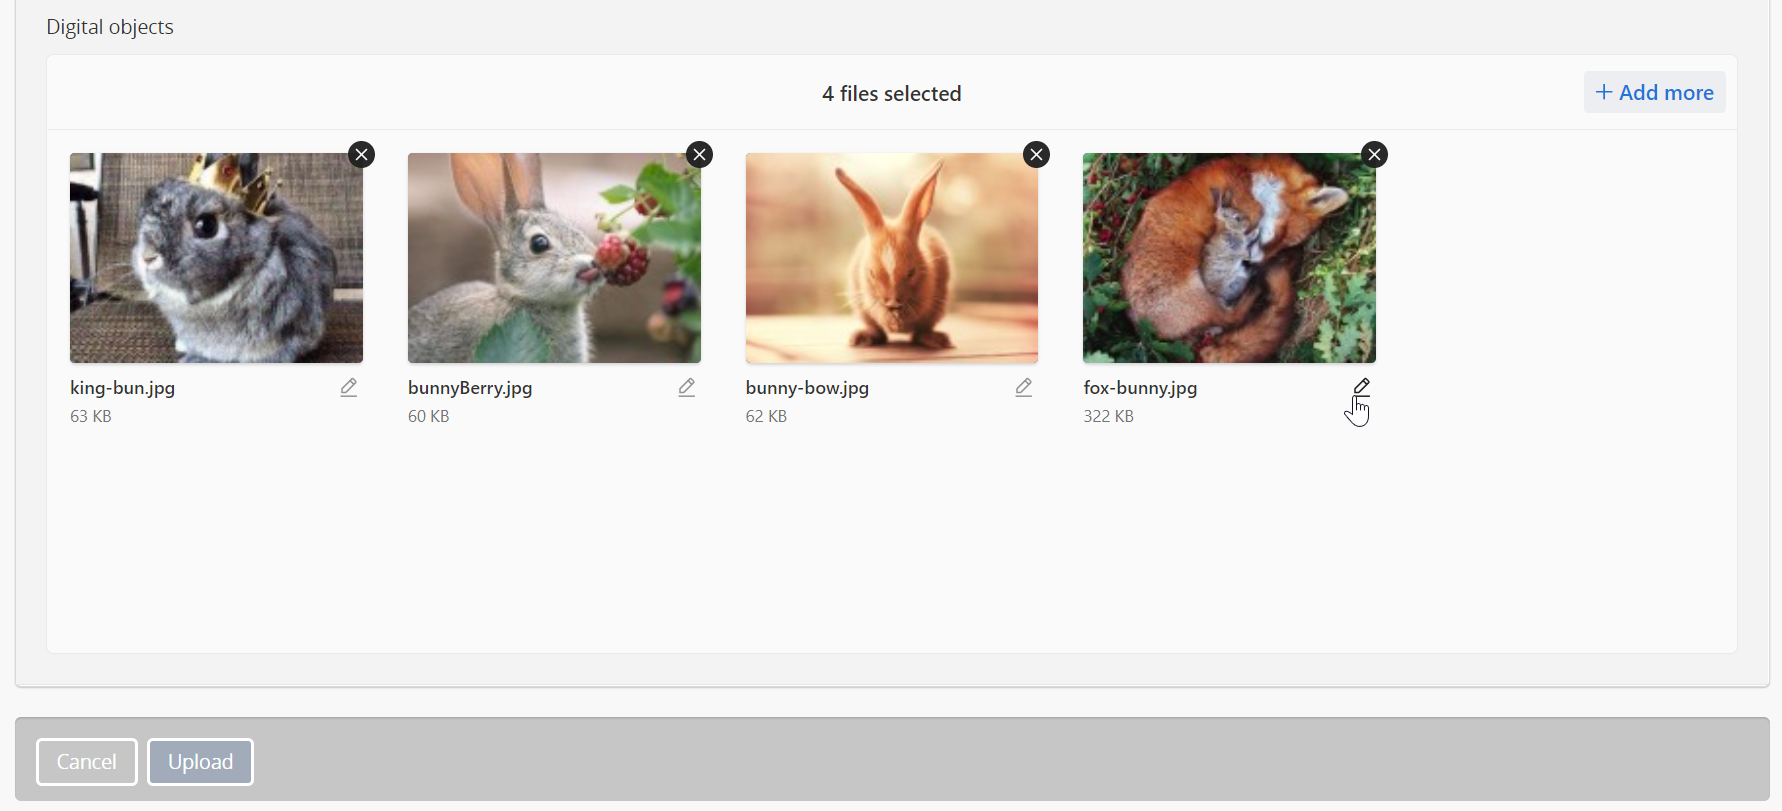The width and height of the screenshot is (1782, 811).
Task: Open the edit pencil for fox-bunny.jpg
Action: point(1361,387)
